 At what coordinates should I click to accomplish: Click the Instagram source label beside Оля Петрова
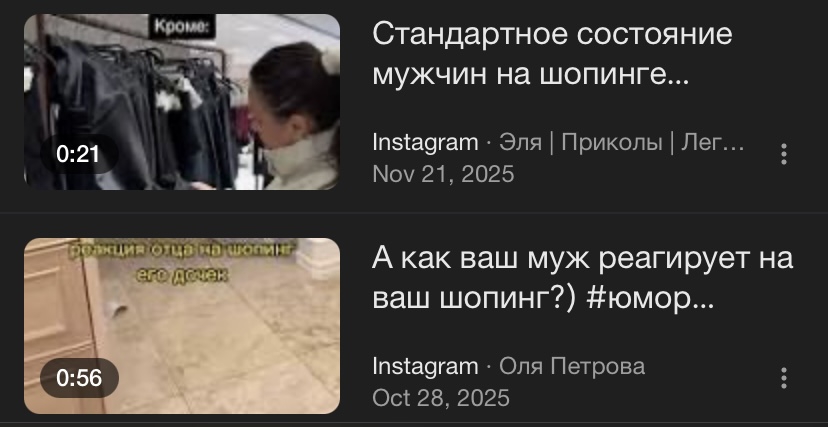(425, 366)
